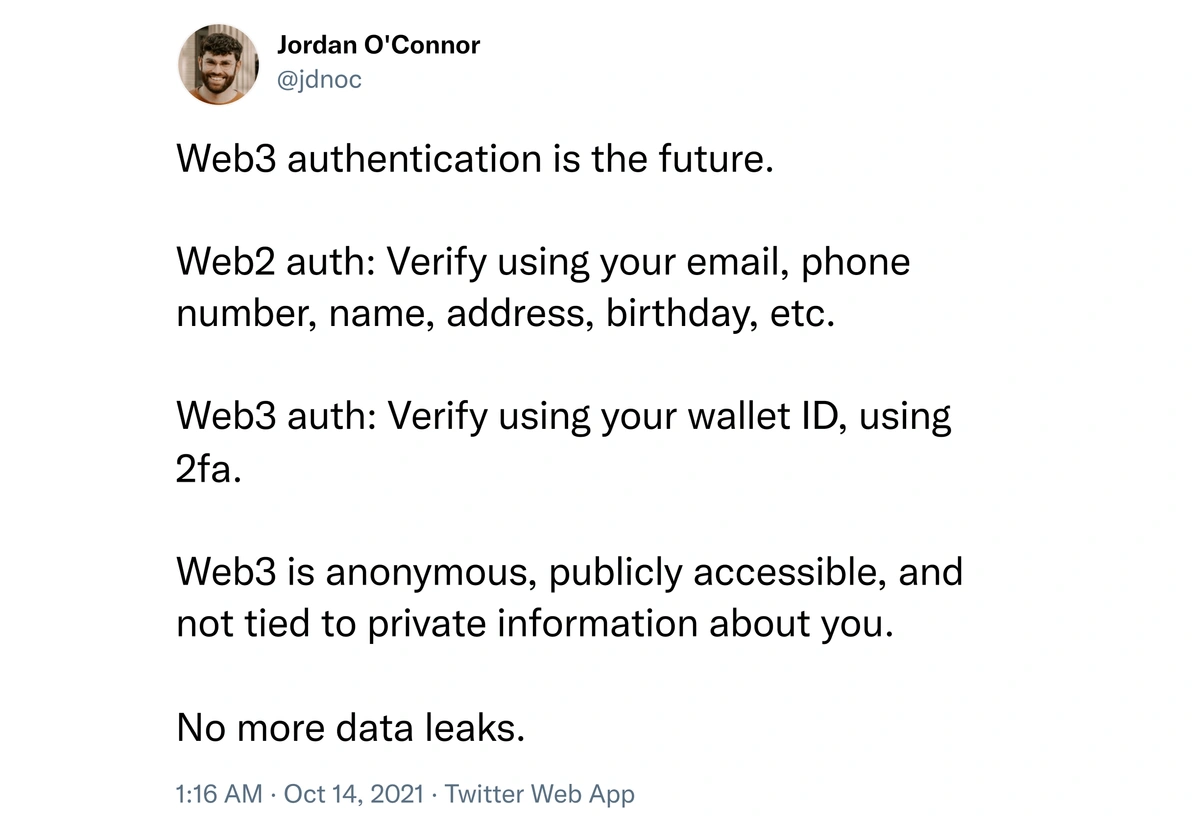The image size is (1200, 819).
Task: Click the @jdnoc handle
Action: 318,80
